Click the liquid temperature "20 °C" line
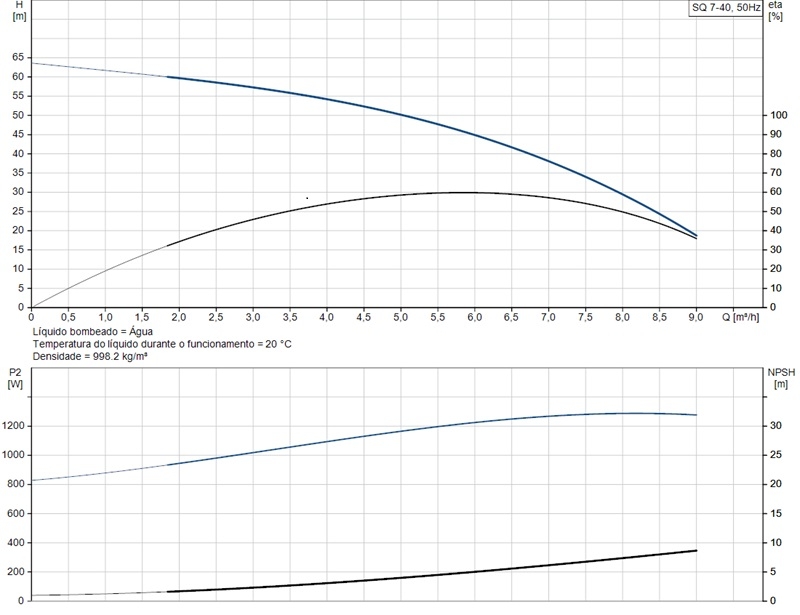This screenshot has width=800, height=615. coord(162,344)
